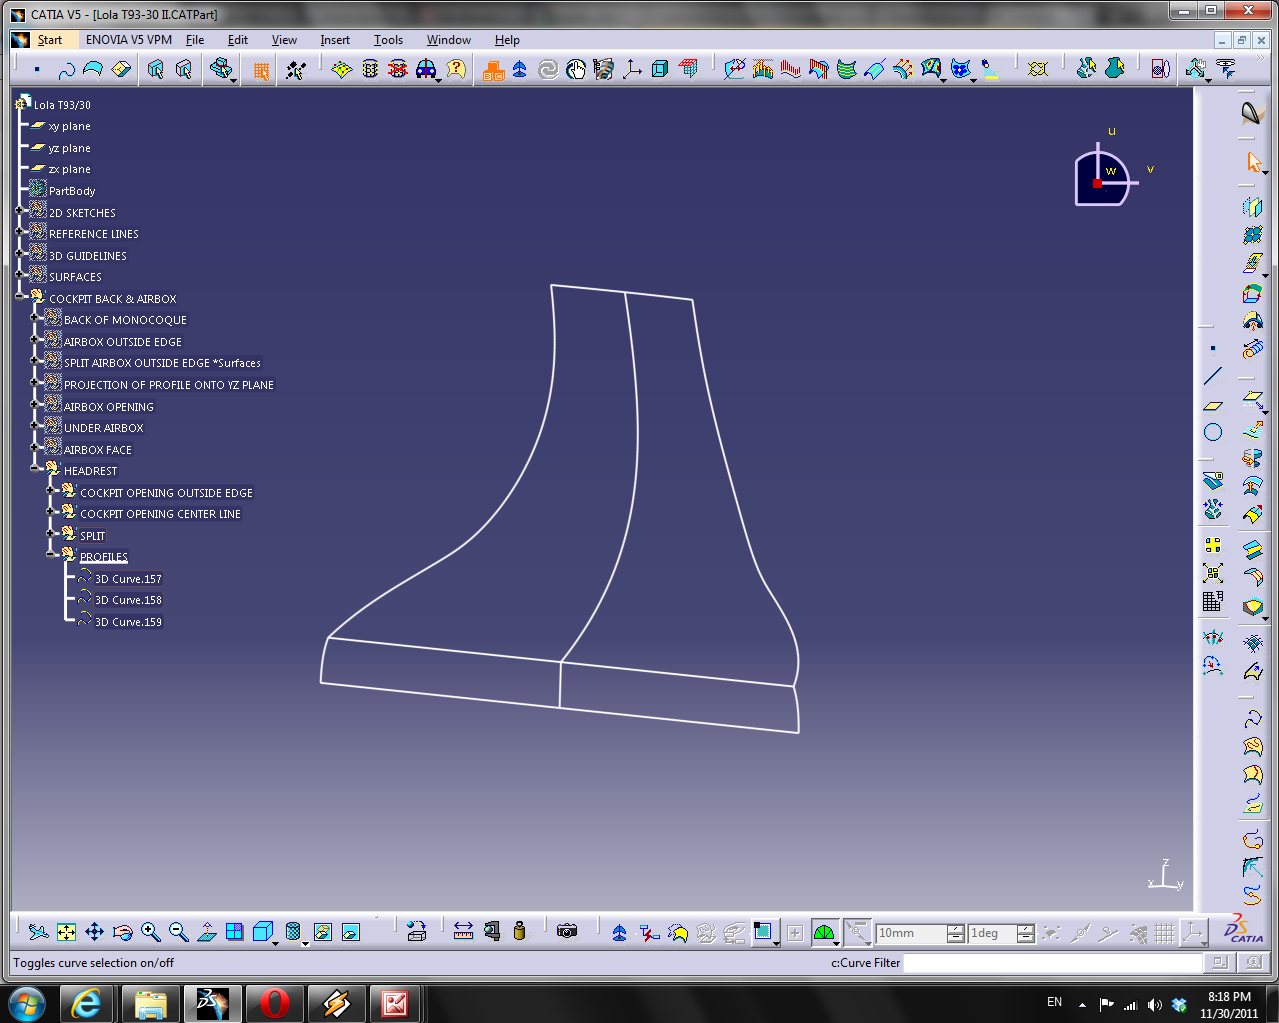Open the Insert menu
1279x1023 pixels.
(335, 40)
